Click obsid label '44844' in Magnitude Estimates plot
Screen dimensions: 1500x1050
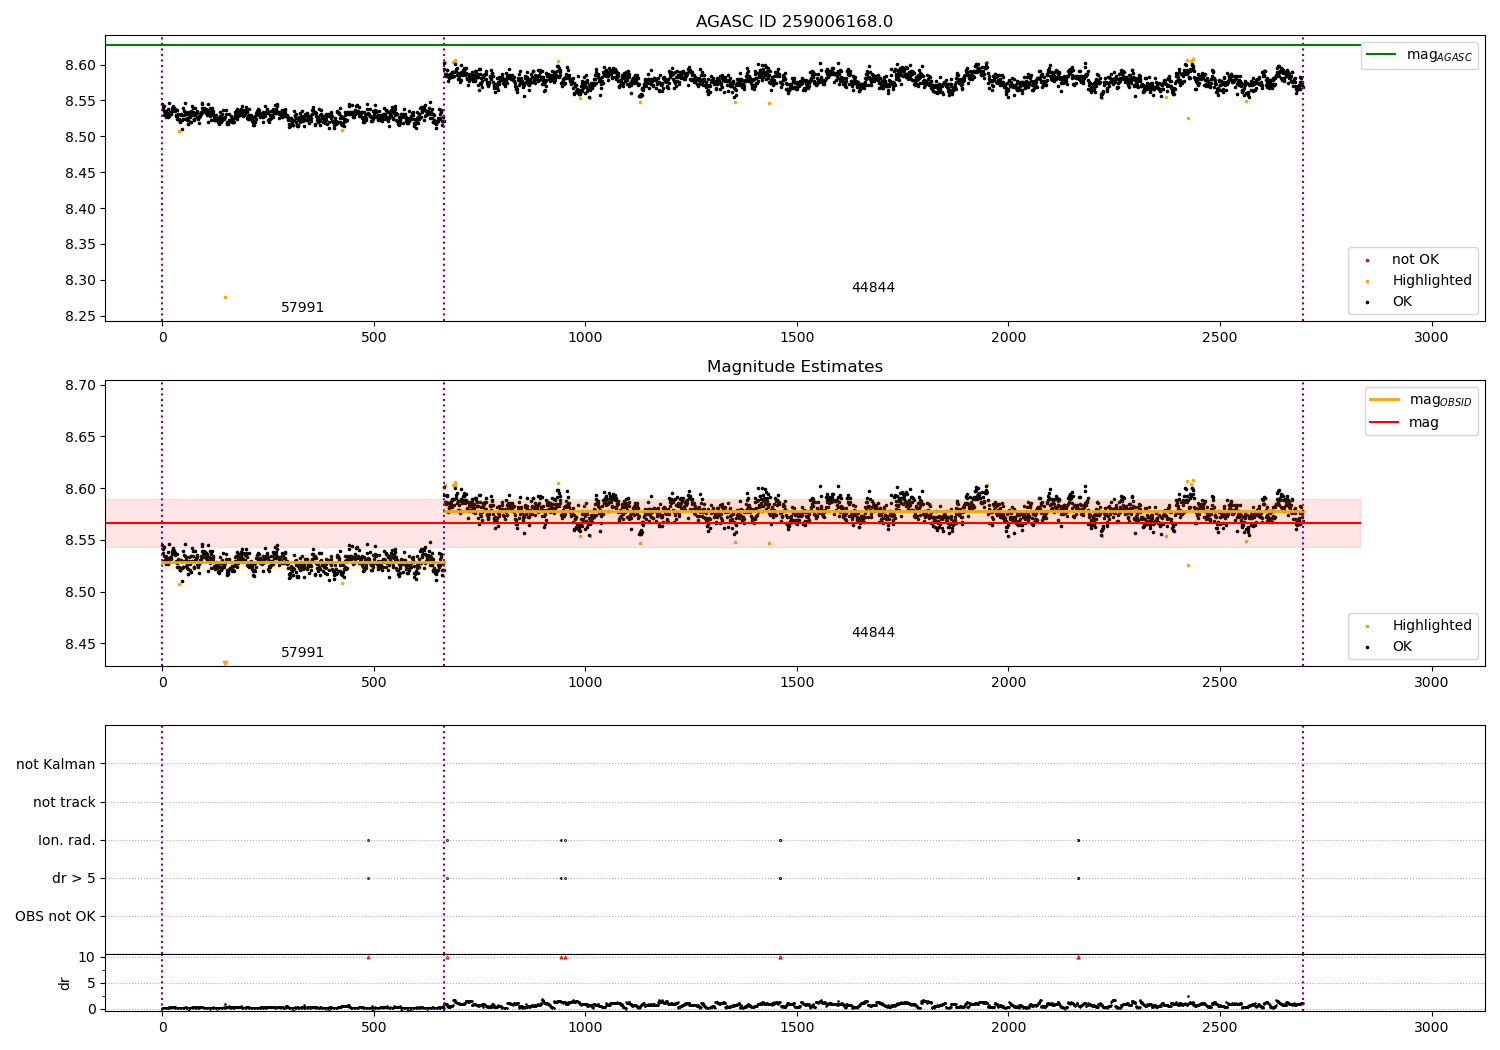click(x=873, y=633)
